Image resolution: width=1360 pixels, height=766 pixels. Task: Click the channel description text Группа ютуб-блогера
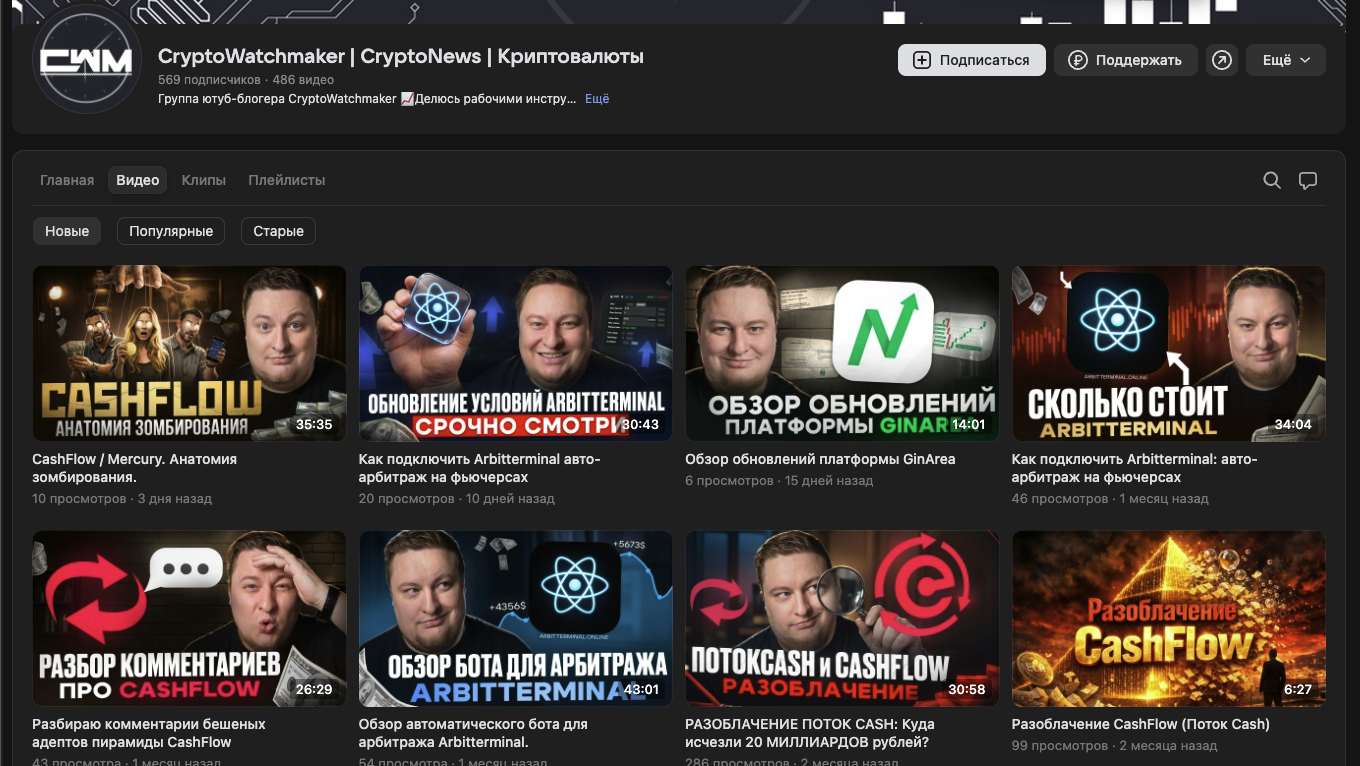click(x=367, y=99)
